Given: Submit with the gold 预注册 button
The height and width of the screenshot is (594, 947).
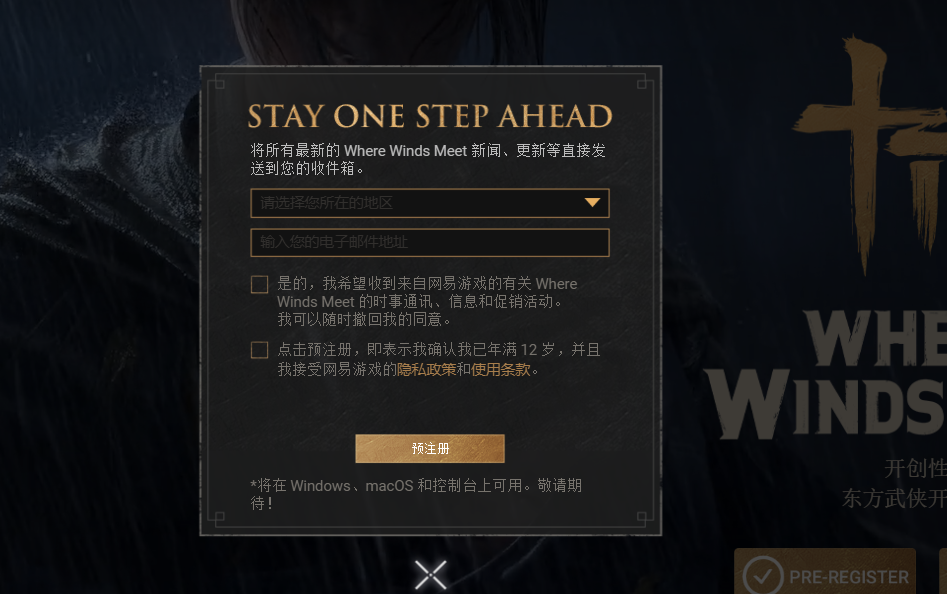Looking at the screenshot, I should click(430, 449).
